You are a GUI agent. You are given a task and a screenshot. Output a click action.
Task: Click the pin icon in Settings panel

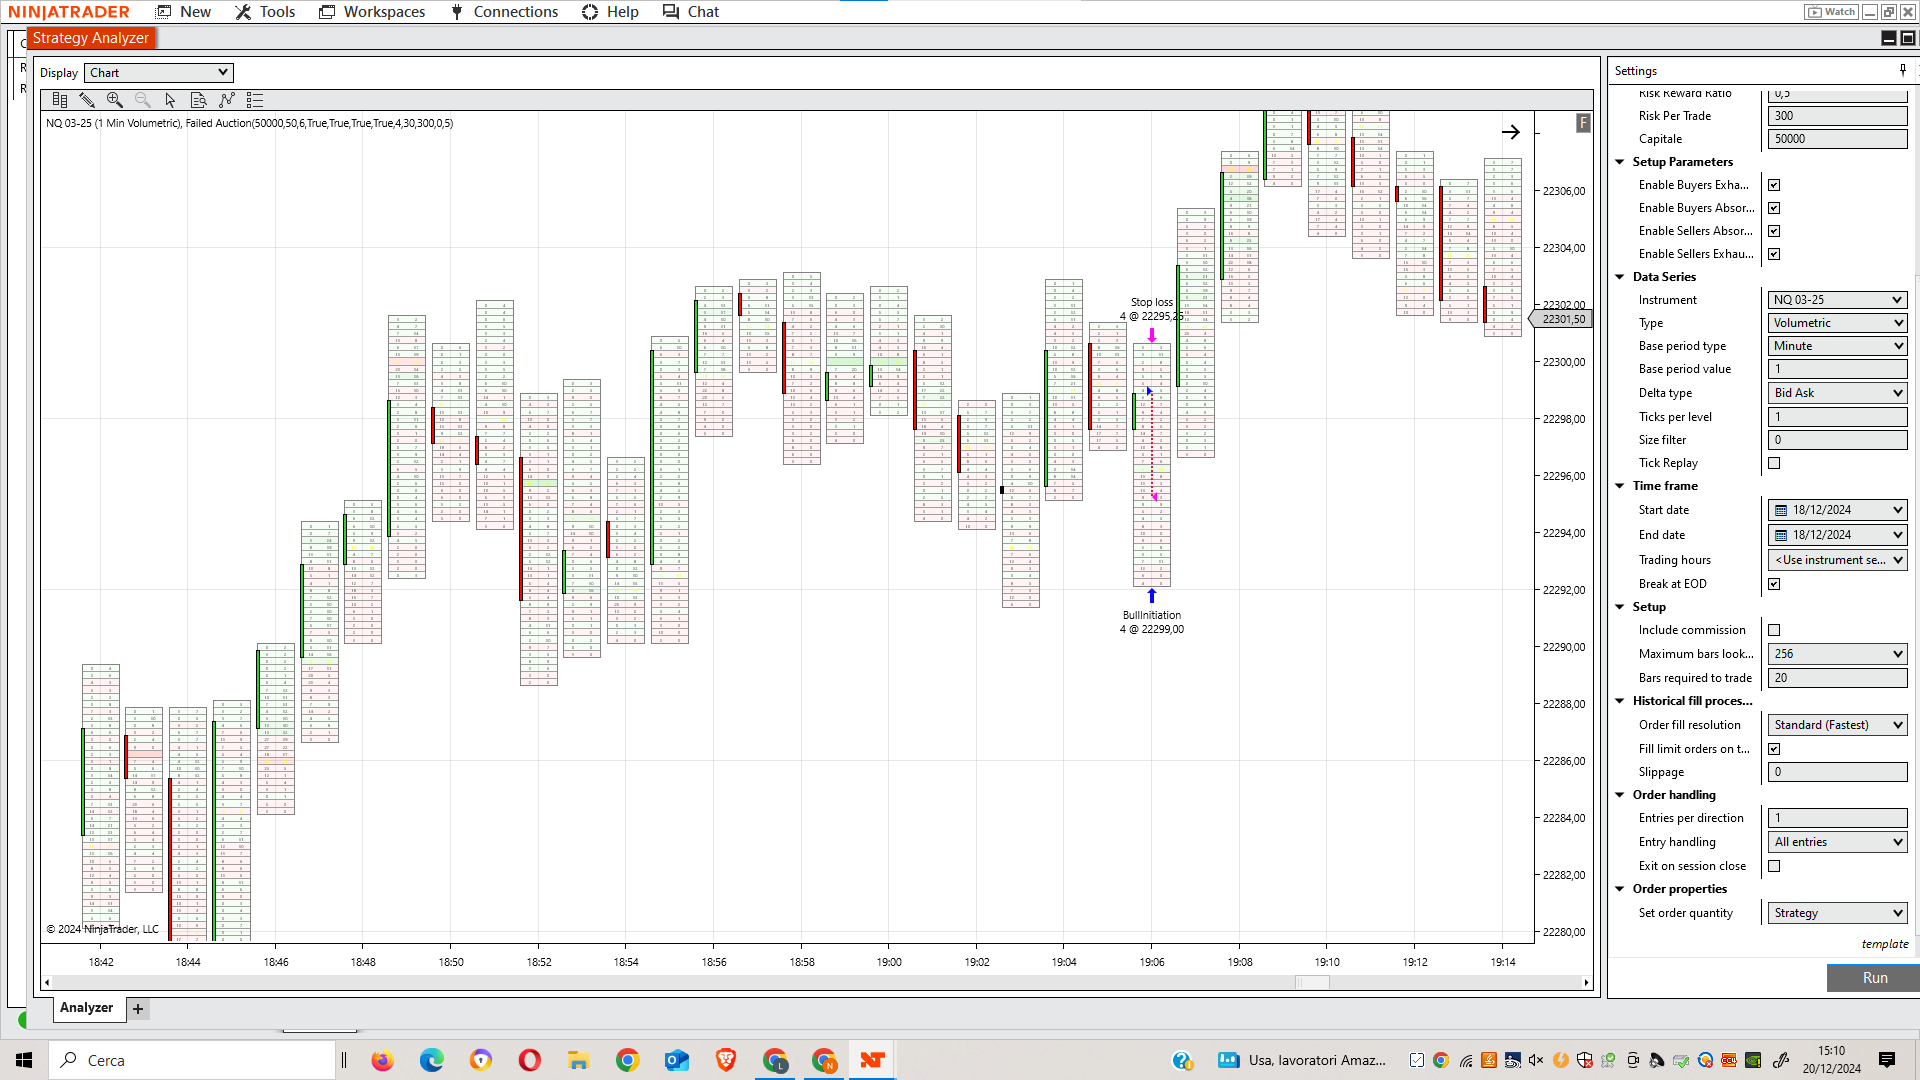(x=1902, y=70)
